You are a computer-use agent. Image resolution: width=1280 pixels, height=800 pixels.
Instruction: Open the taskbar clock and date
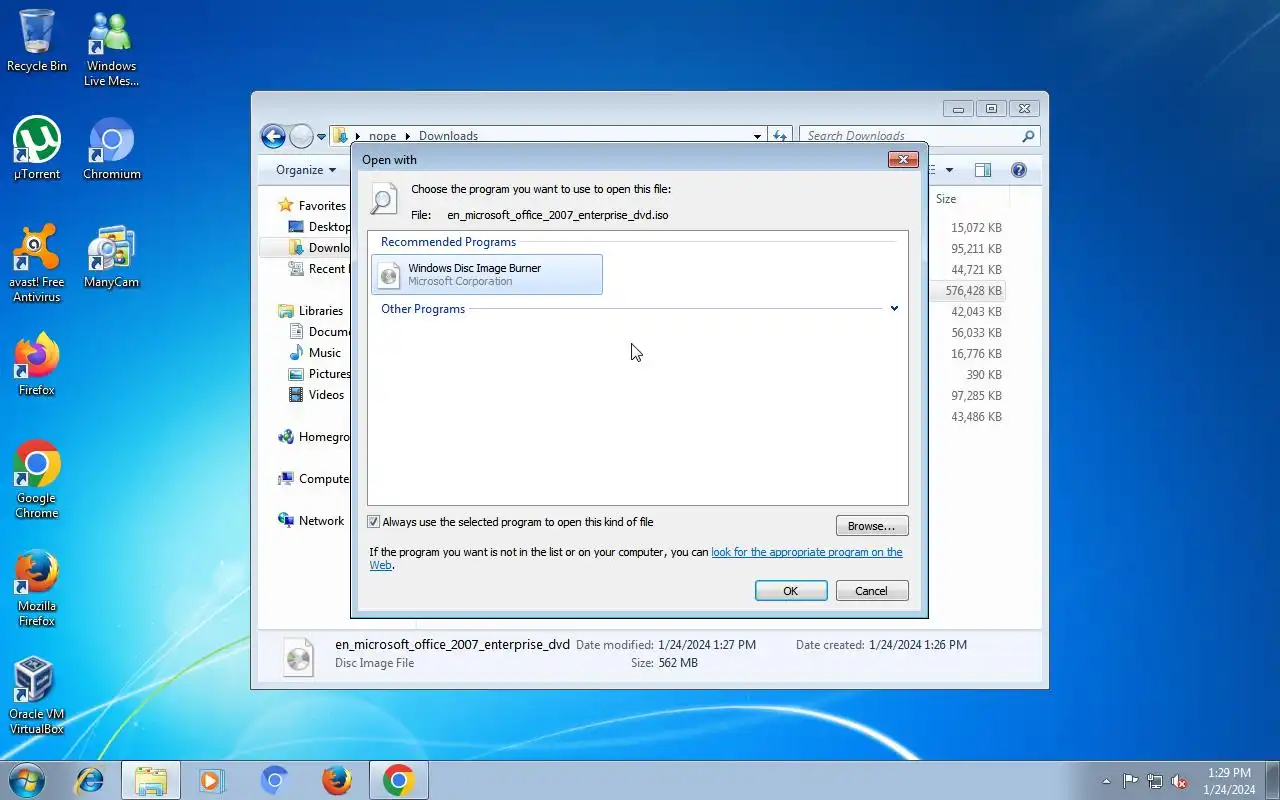[x=1229, y=781]
